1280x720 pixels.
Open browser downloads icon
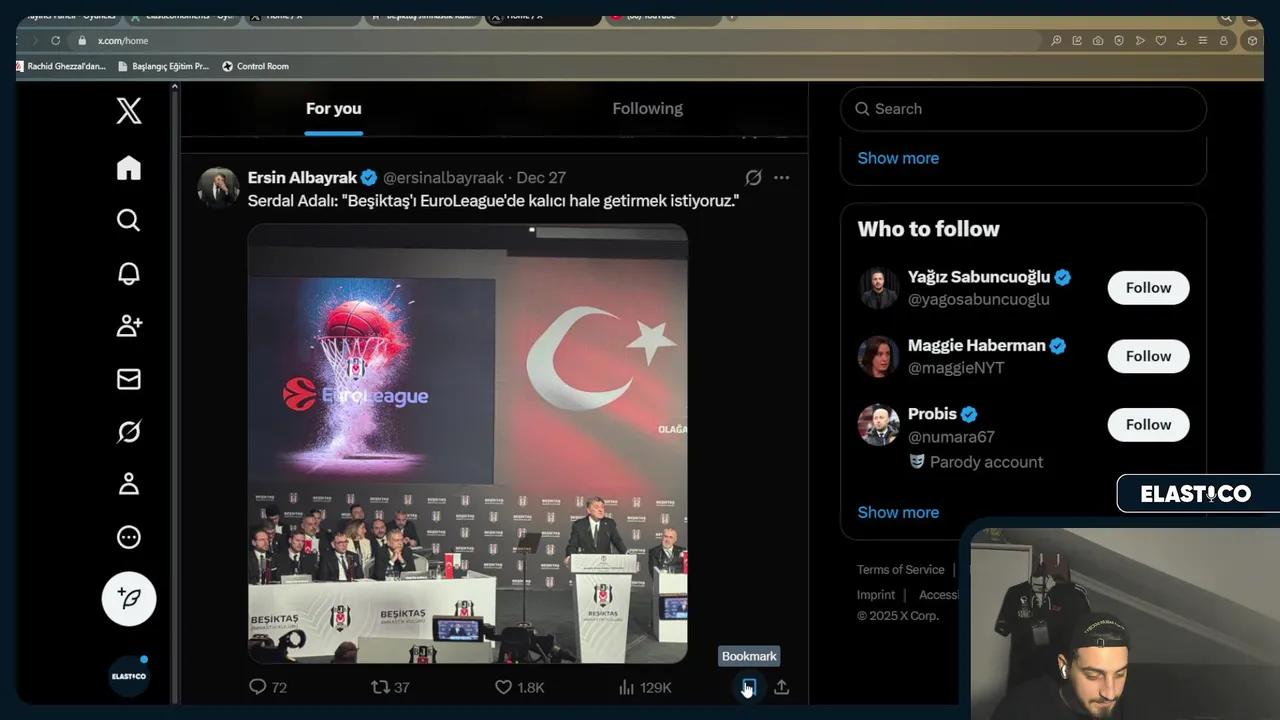click(1182, 41)
